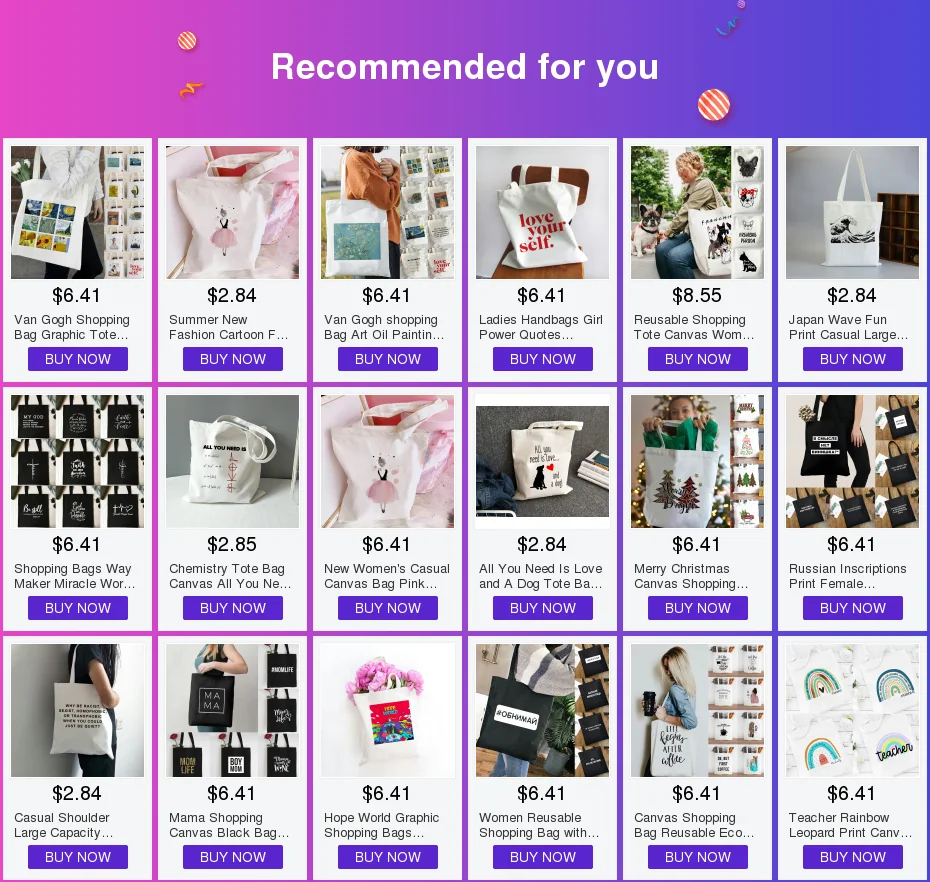Viewport: 930px width, 882px height.
Task: Open 'Shopping Bags Way Maker Miracle' product title
Action: click(x=75, y=577)
